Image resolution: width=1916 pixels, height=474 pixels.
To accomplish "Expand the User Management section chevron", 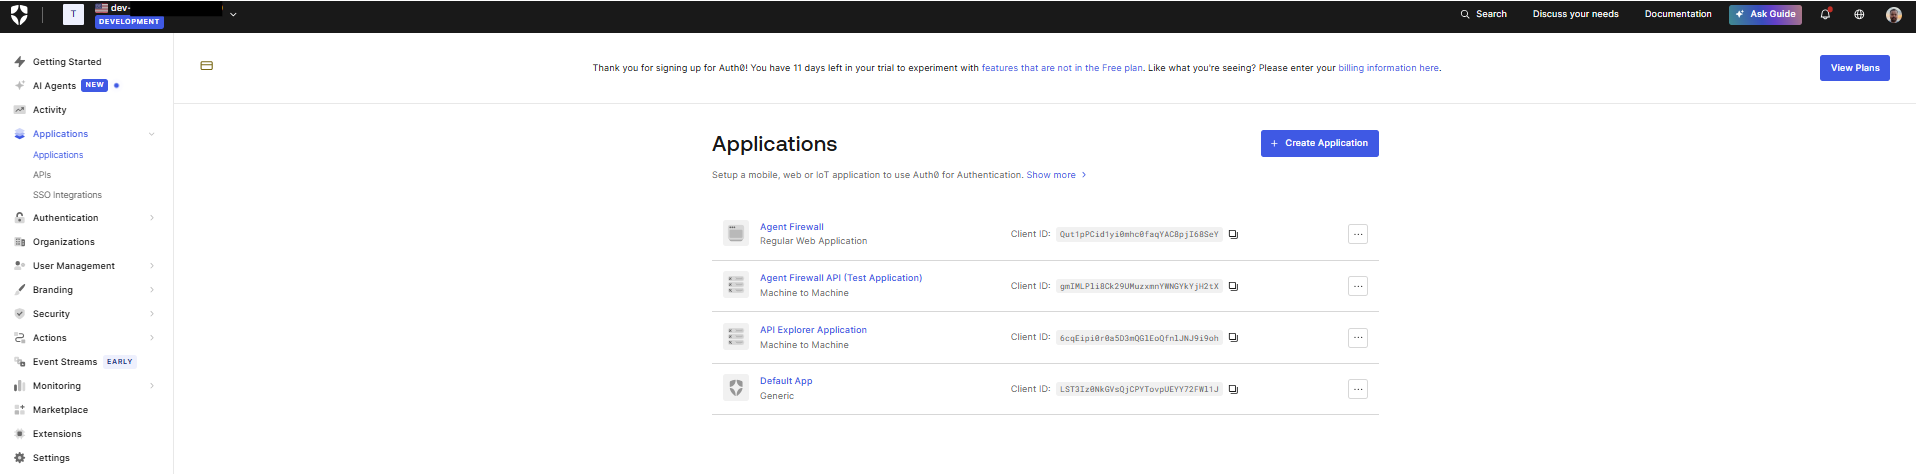I will pyautogui.click(x=152, y=266).
